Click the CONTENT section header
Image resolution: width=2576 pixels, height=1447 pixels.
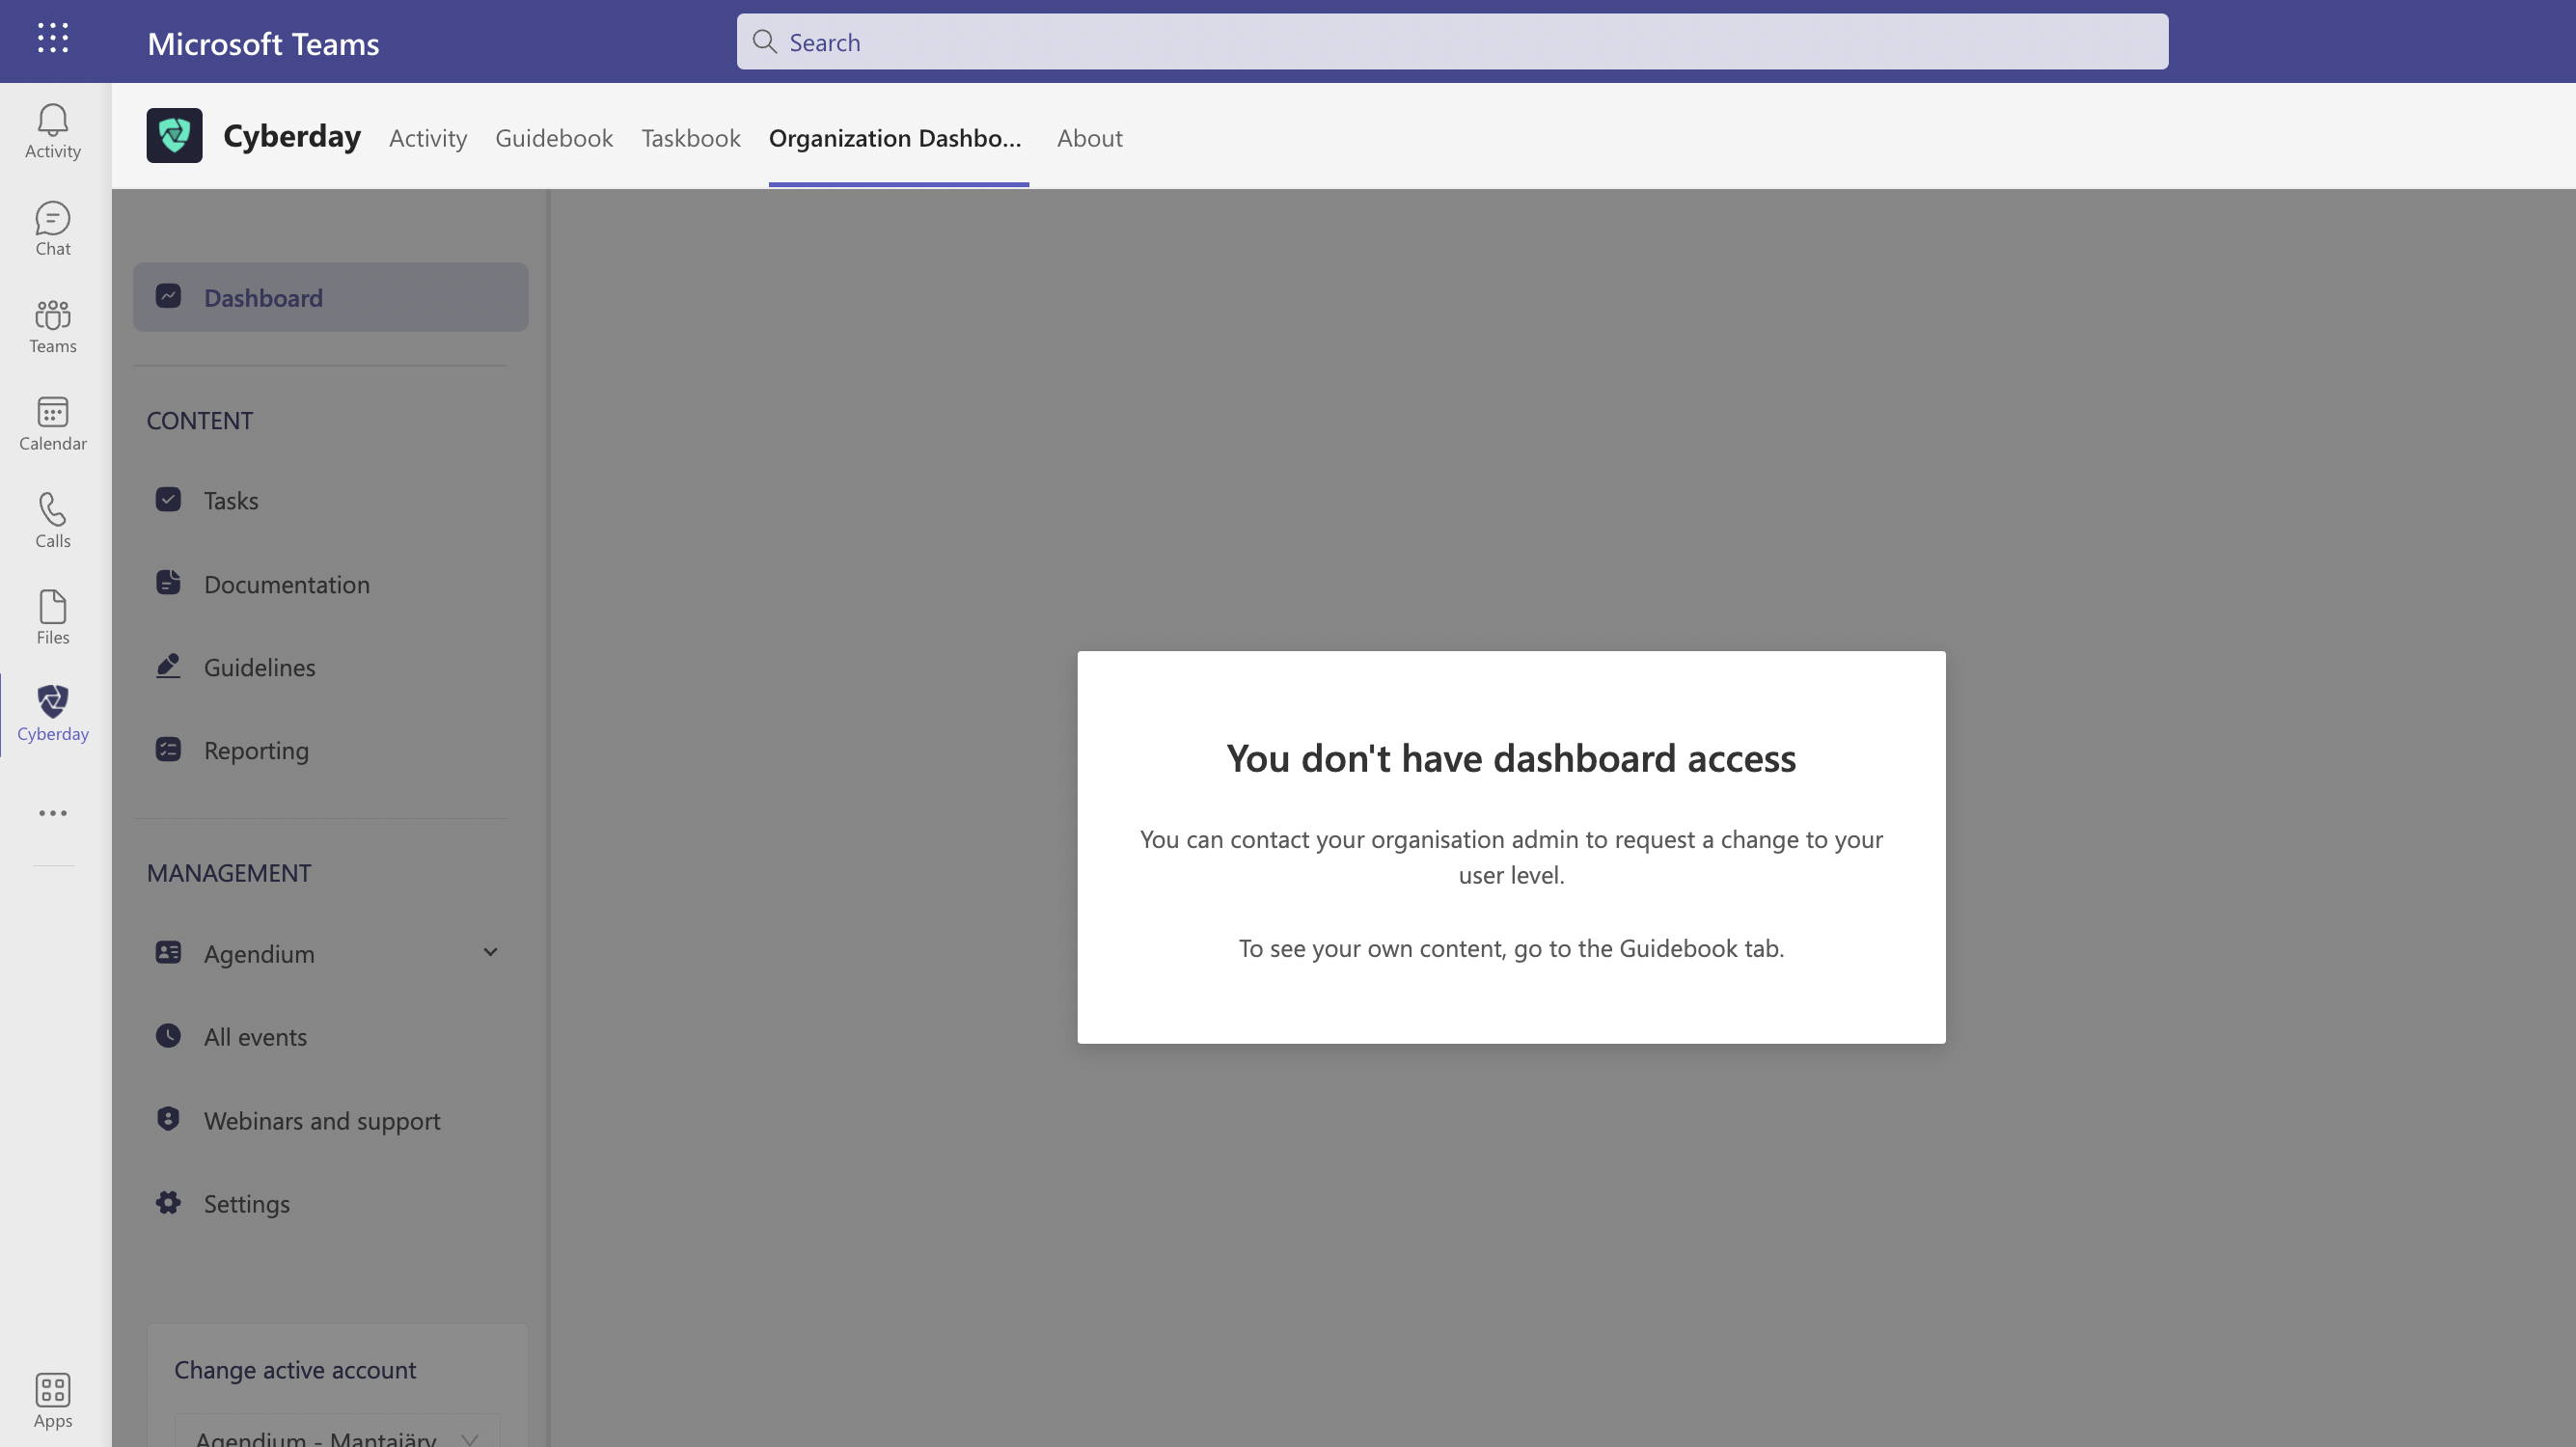click(200, 421)
